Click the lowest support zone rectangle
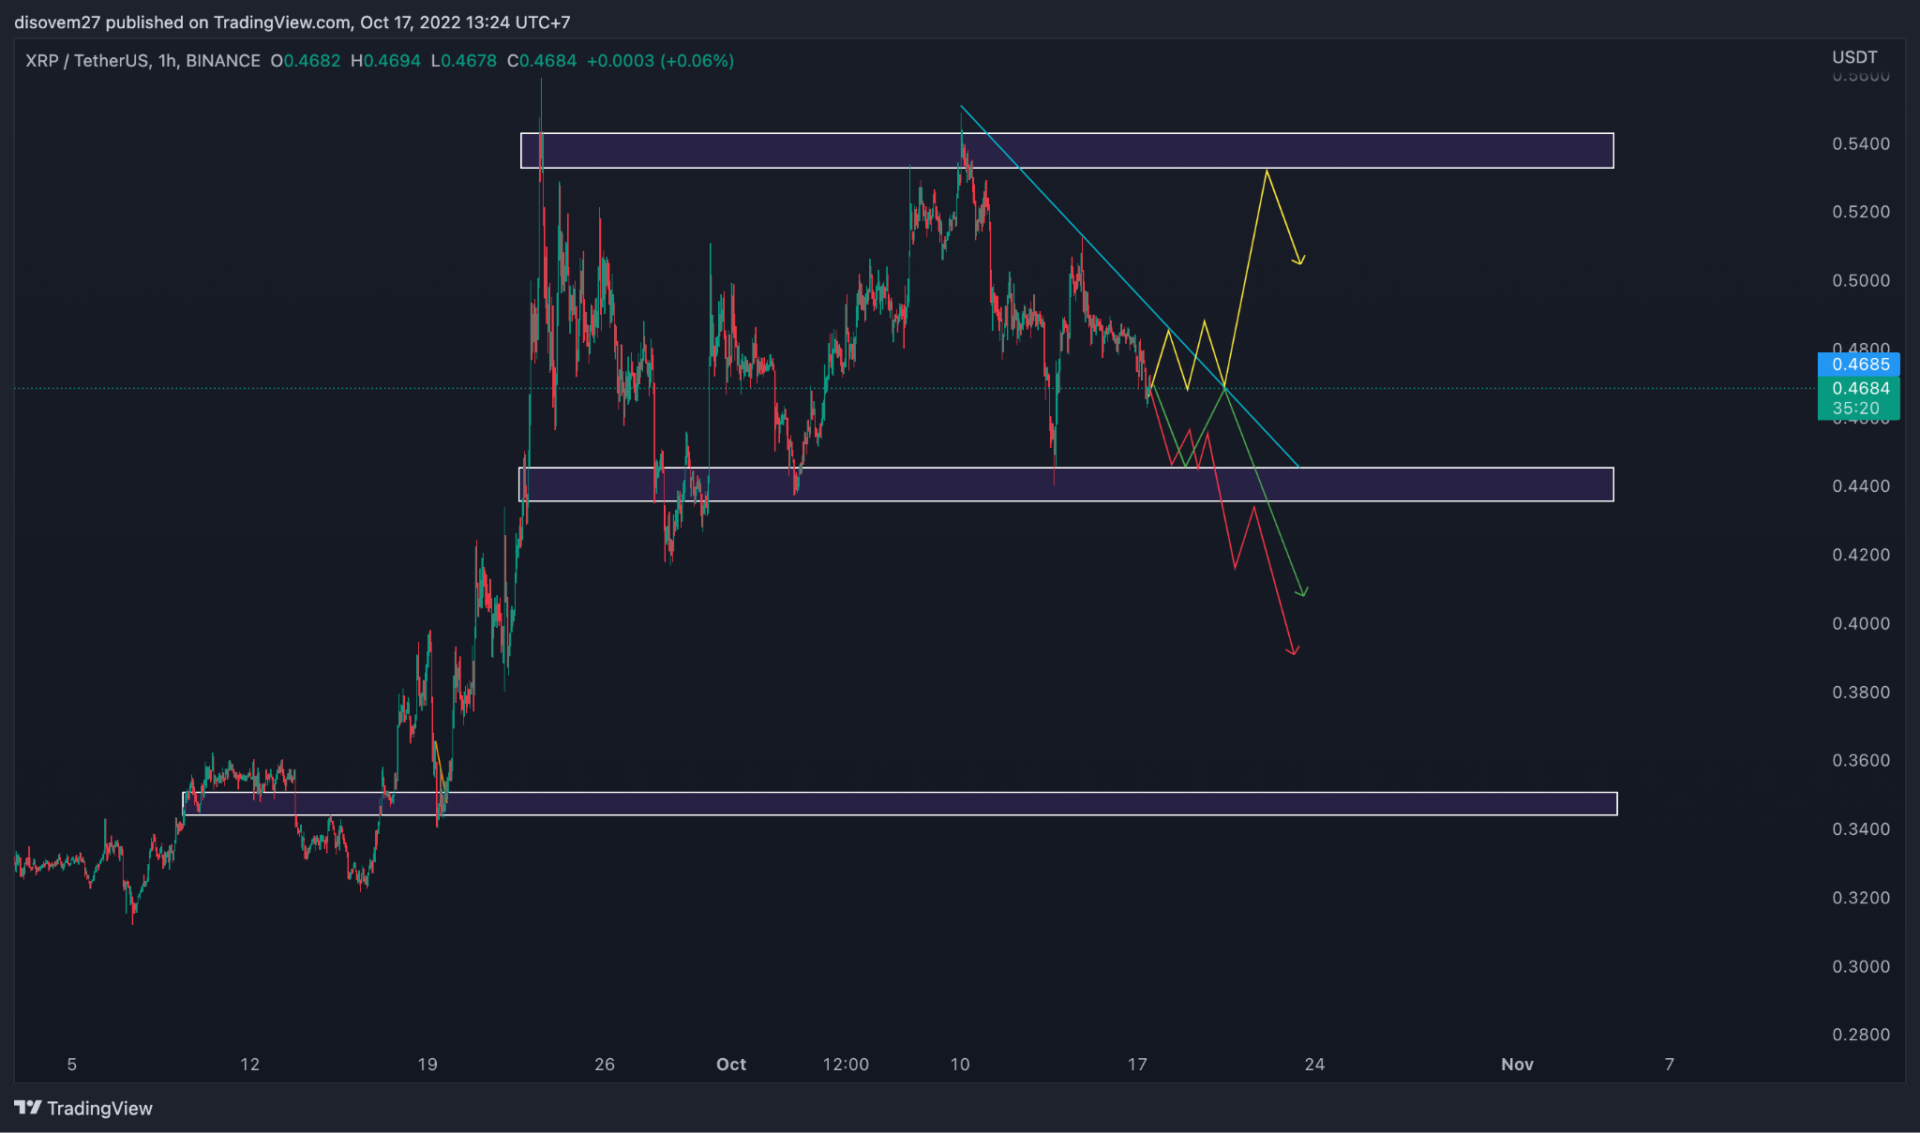The height and width of the screenshot is (1133, 1920). [x=900, y=804]
